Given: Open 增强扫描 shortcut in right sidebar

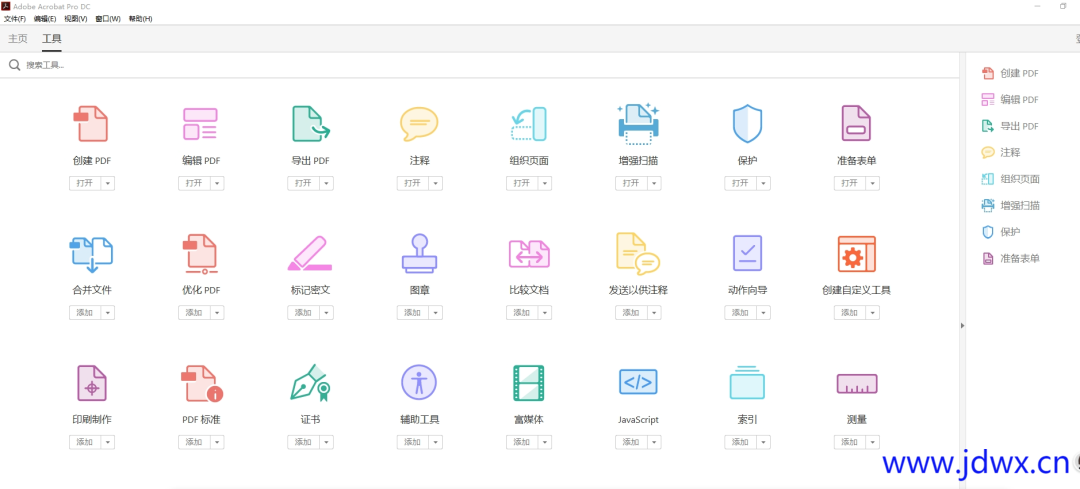Looking at the screenshot, I should 1010,205.
